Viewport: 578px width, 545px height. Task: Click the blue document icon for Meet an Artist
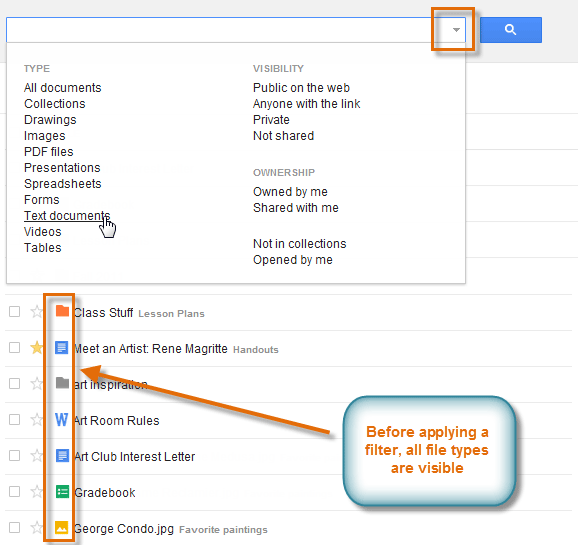(62, 347)
